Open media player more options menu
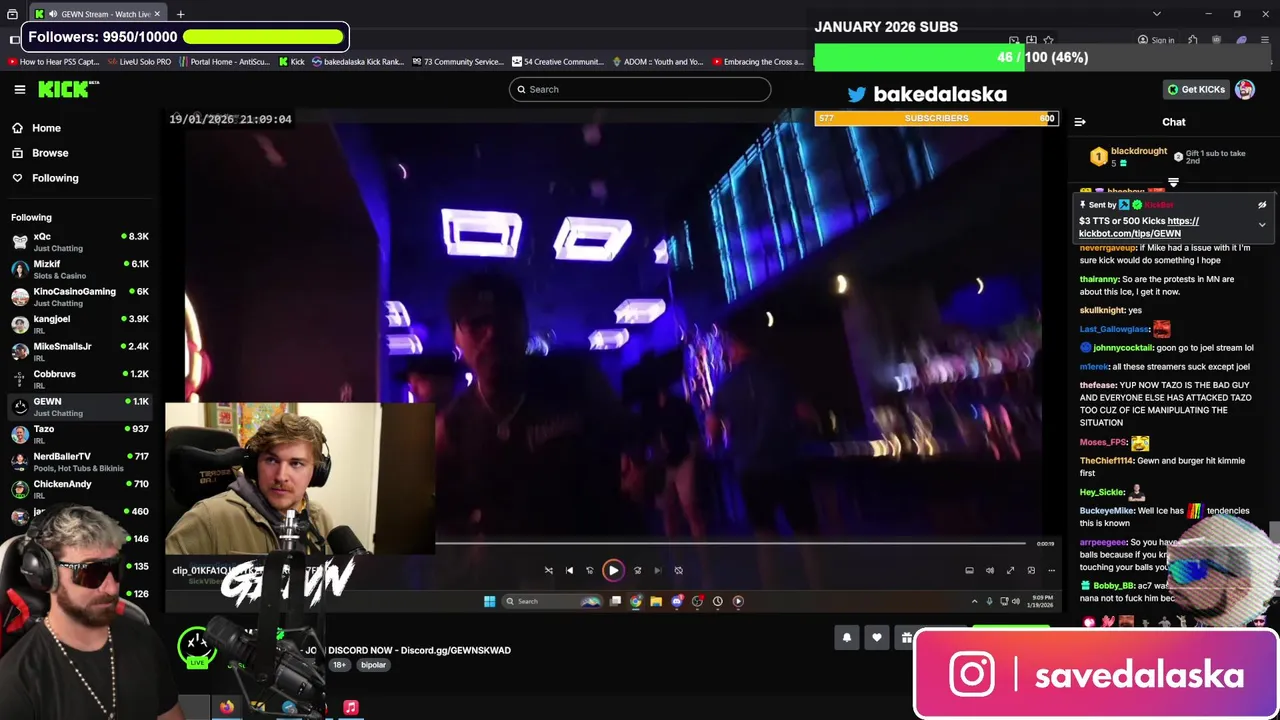The height and width of the screenshot is (720, 1280). click(1051, 570)
